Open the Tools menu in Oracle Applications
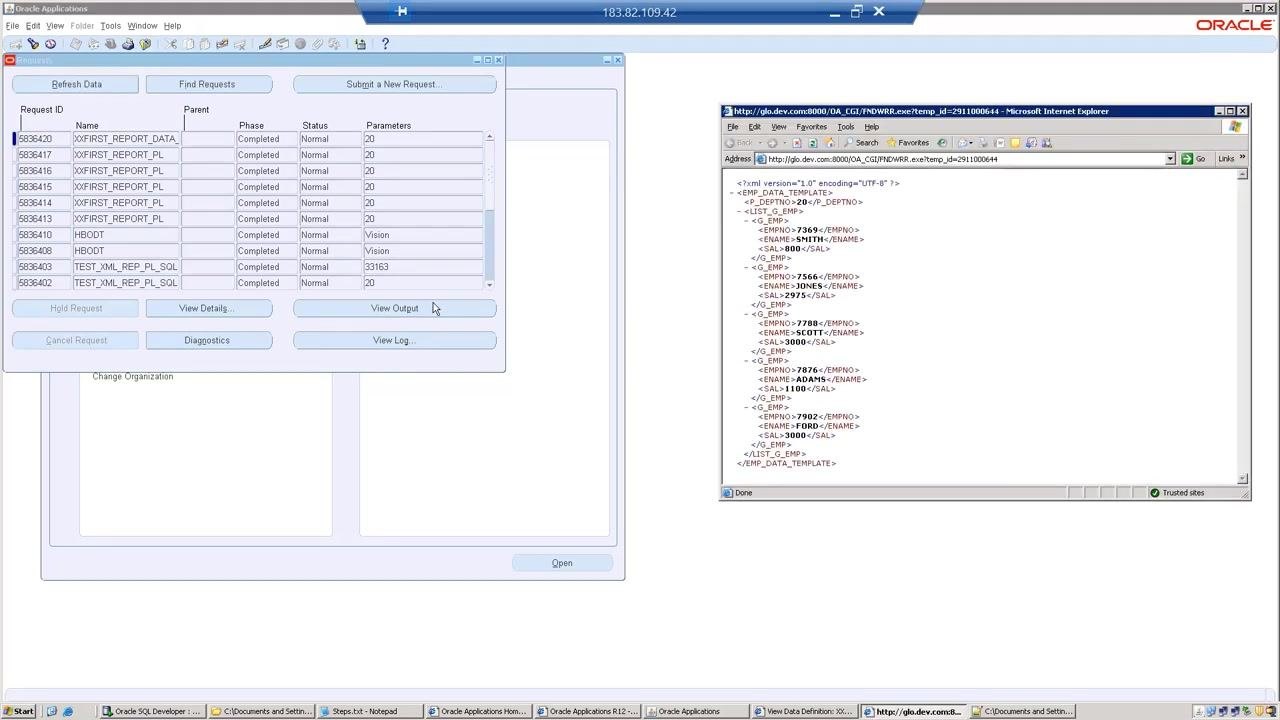Screen dimensions: 1280x720 coord(110,26)
